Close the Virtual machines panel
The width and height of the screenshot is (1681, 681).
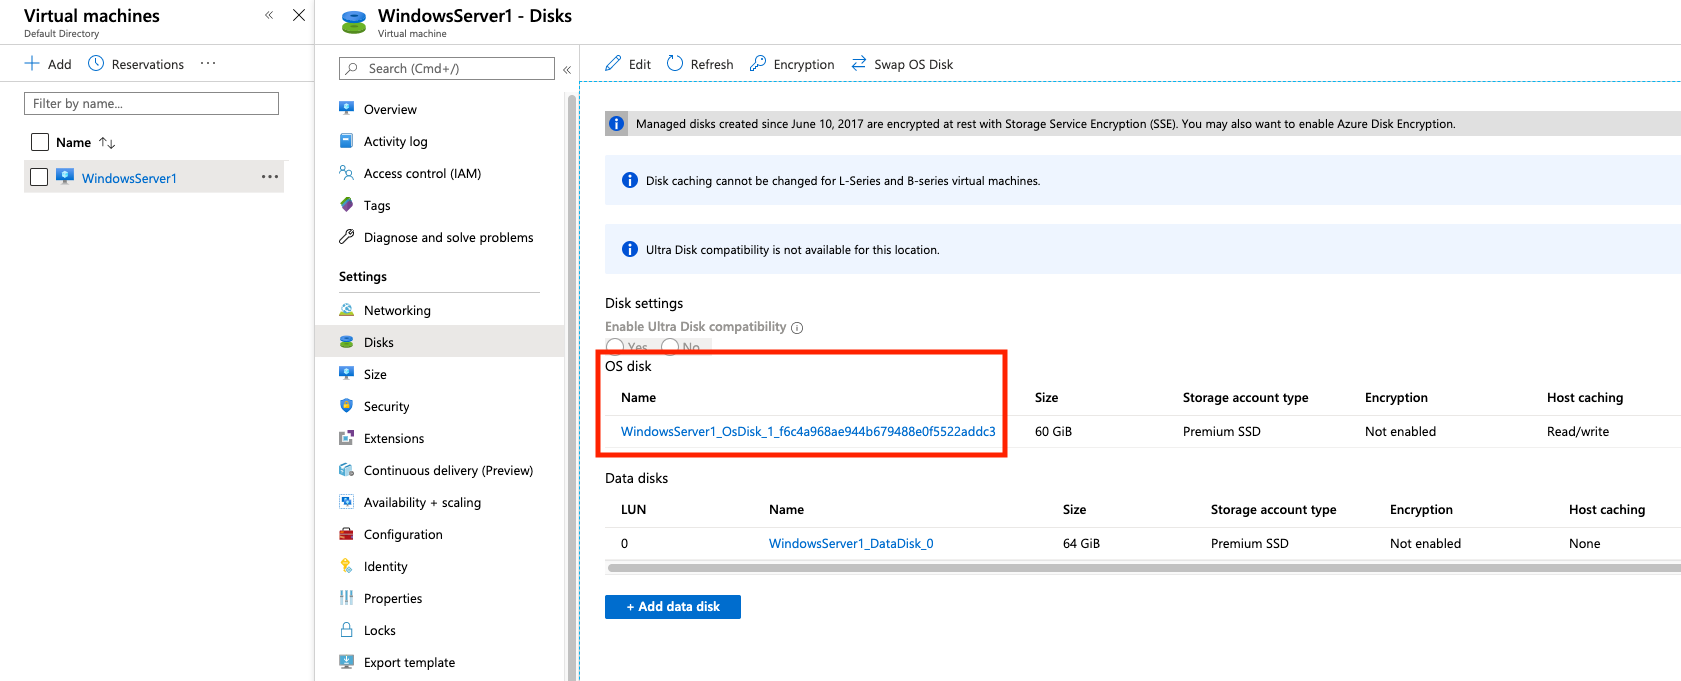click(298, 15)
